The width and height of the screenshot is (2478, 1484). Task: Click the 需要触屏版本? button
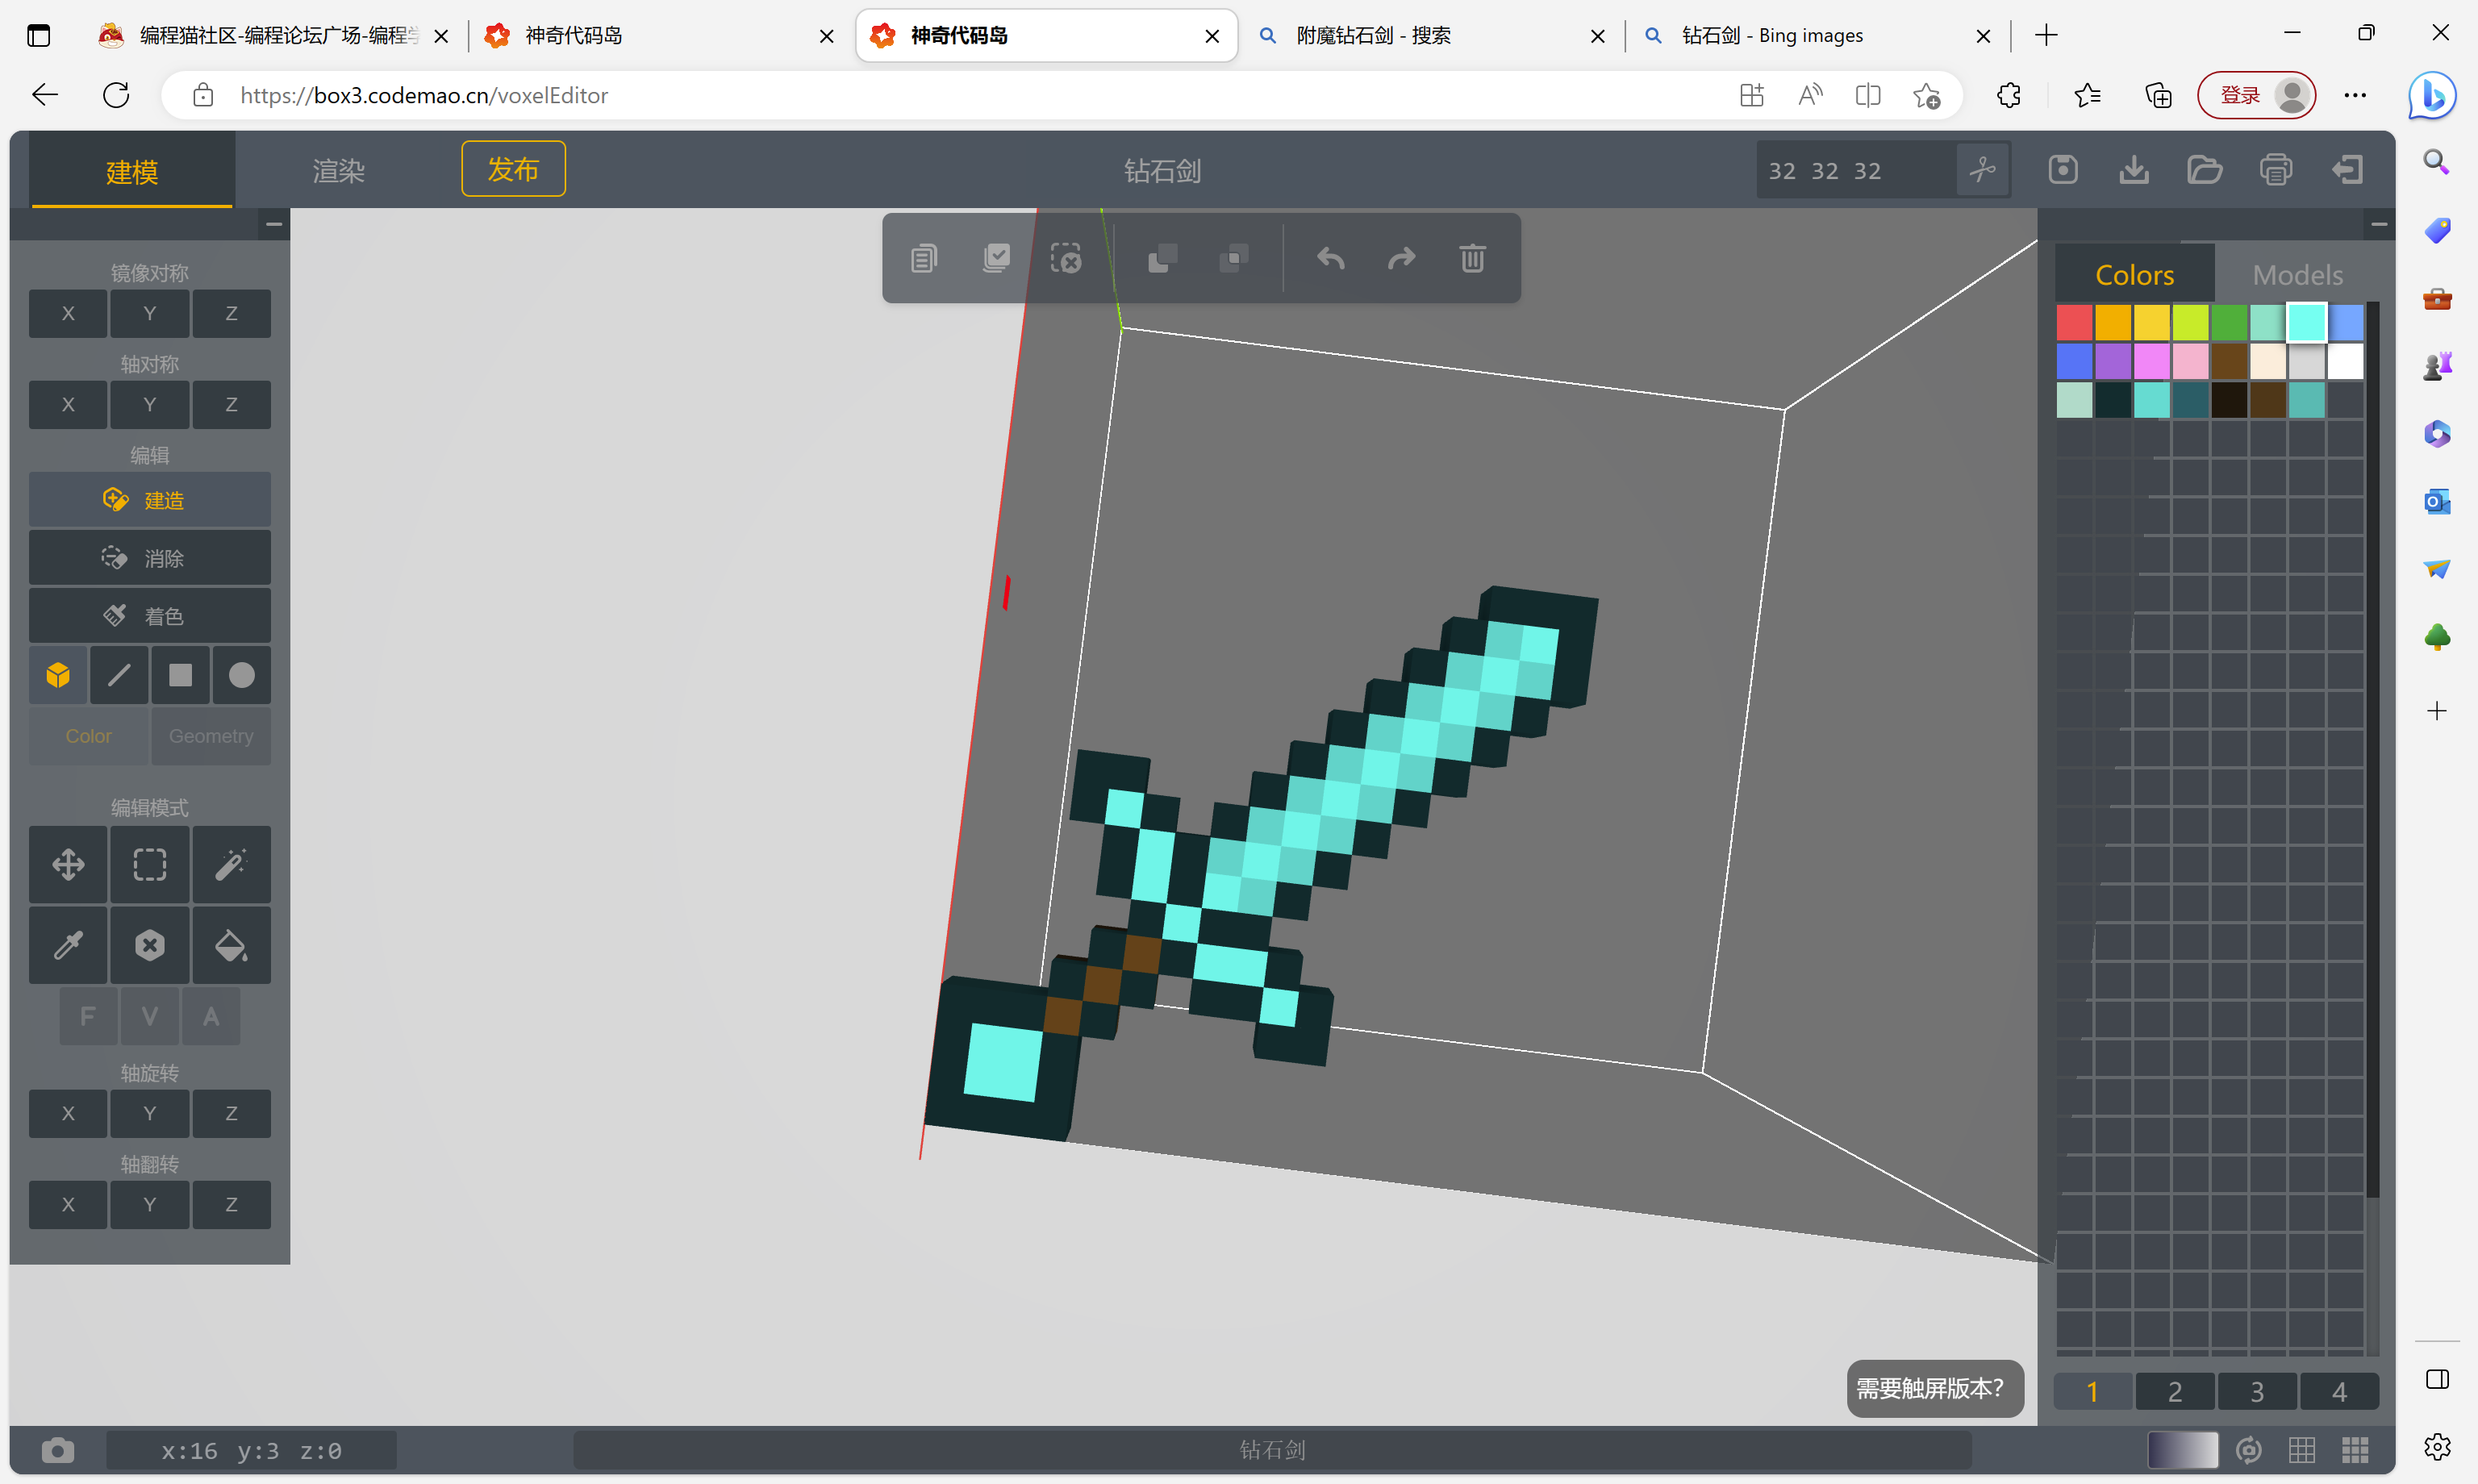(x=1934, y=1388)
